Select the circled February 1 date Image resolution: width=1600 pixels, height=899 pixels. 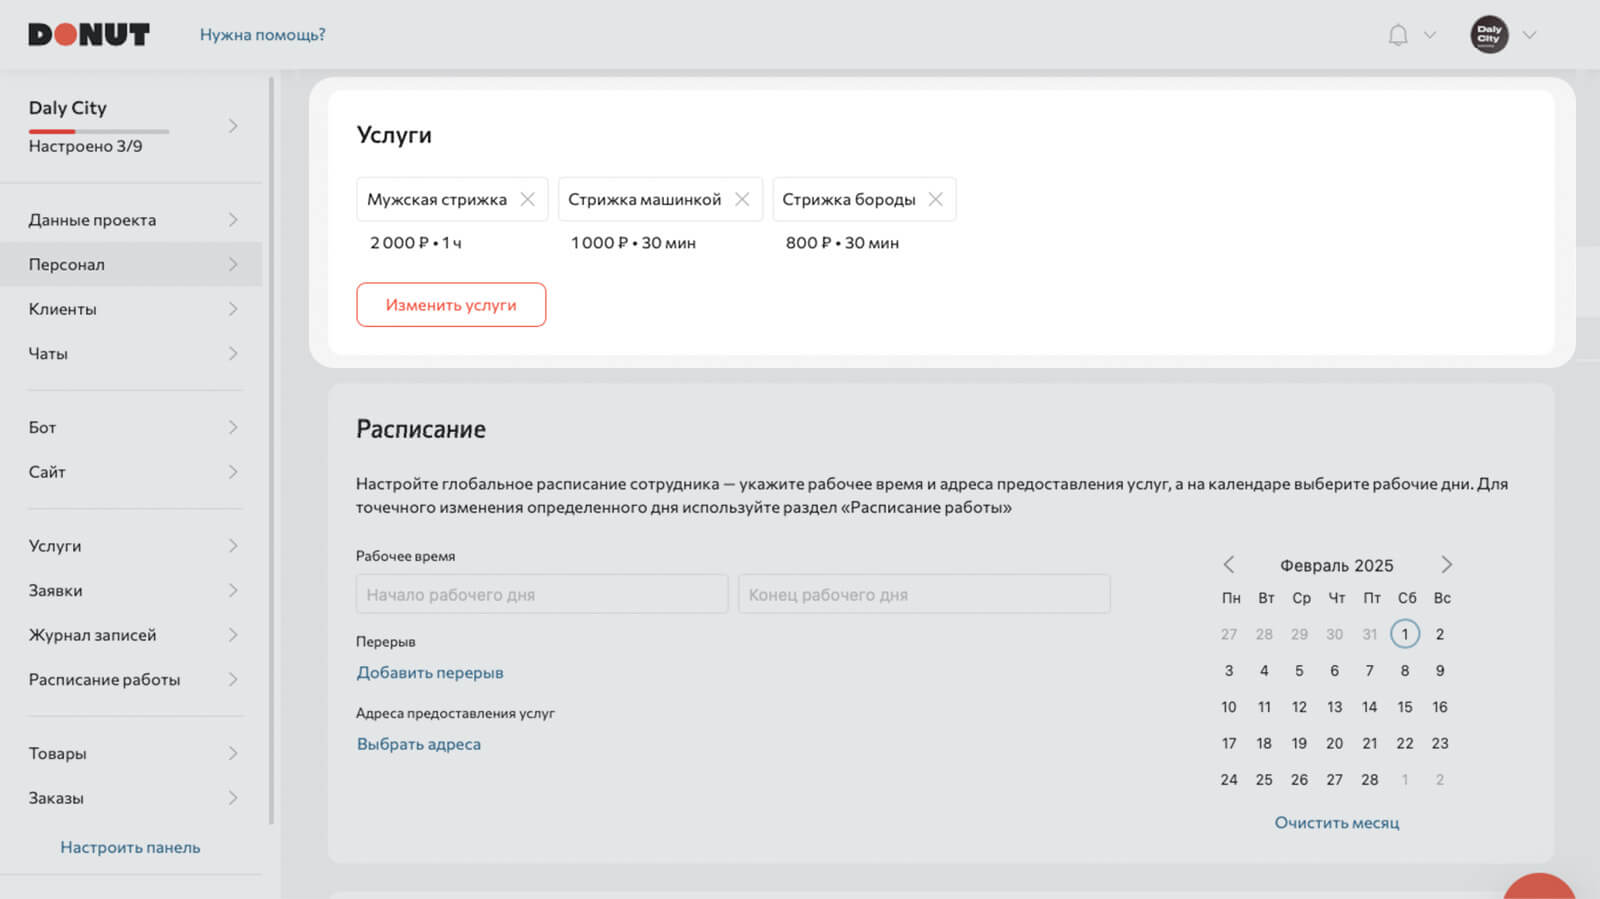(x=1405, y=634)
